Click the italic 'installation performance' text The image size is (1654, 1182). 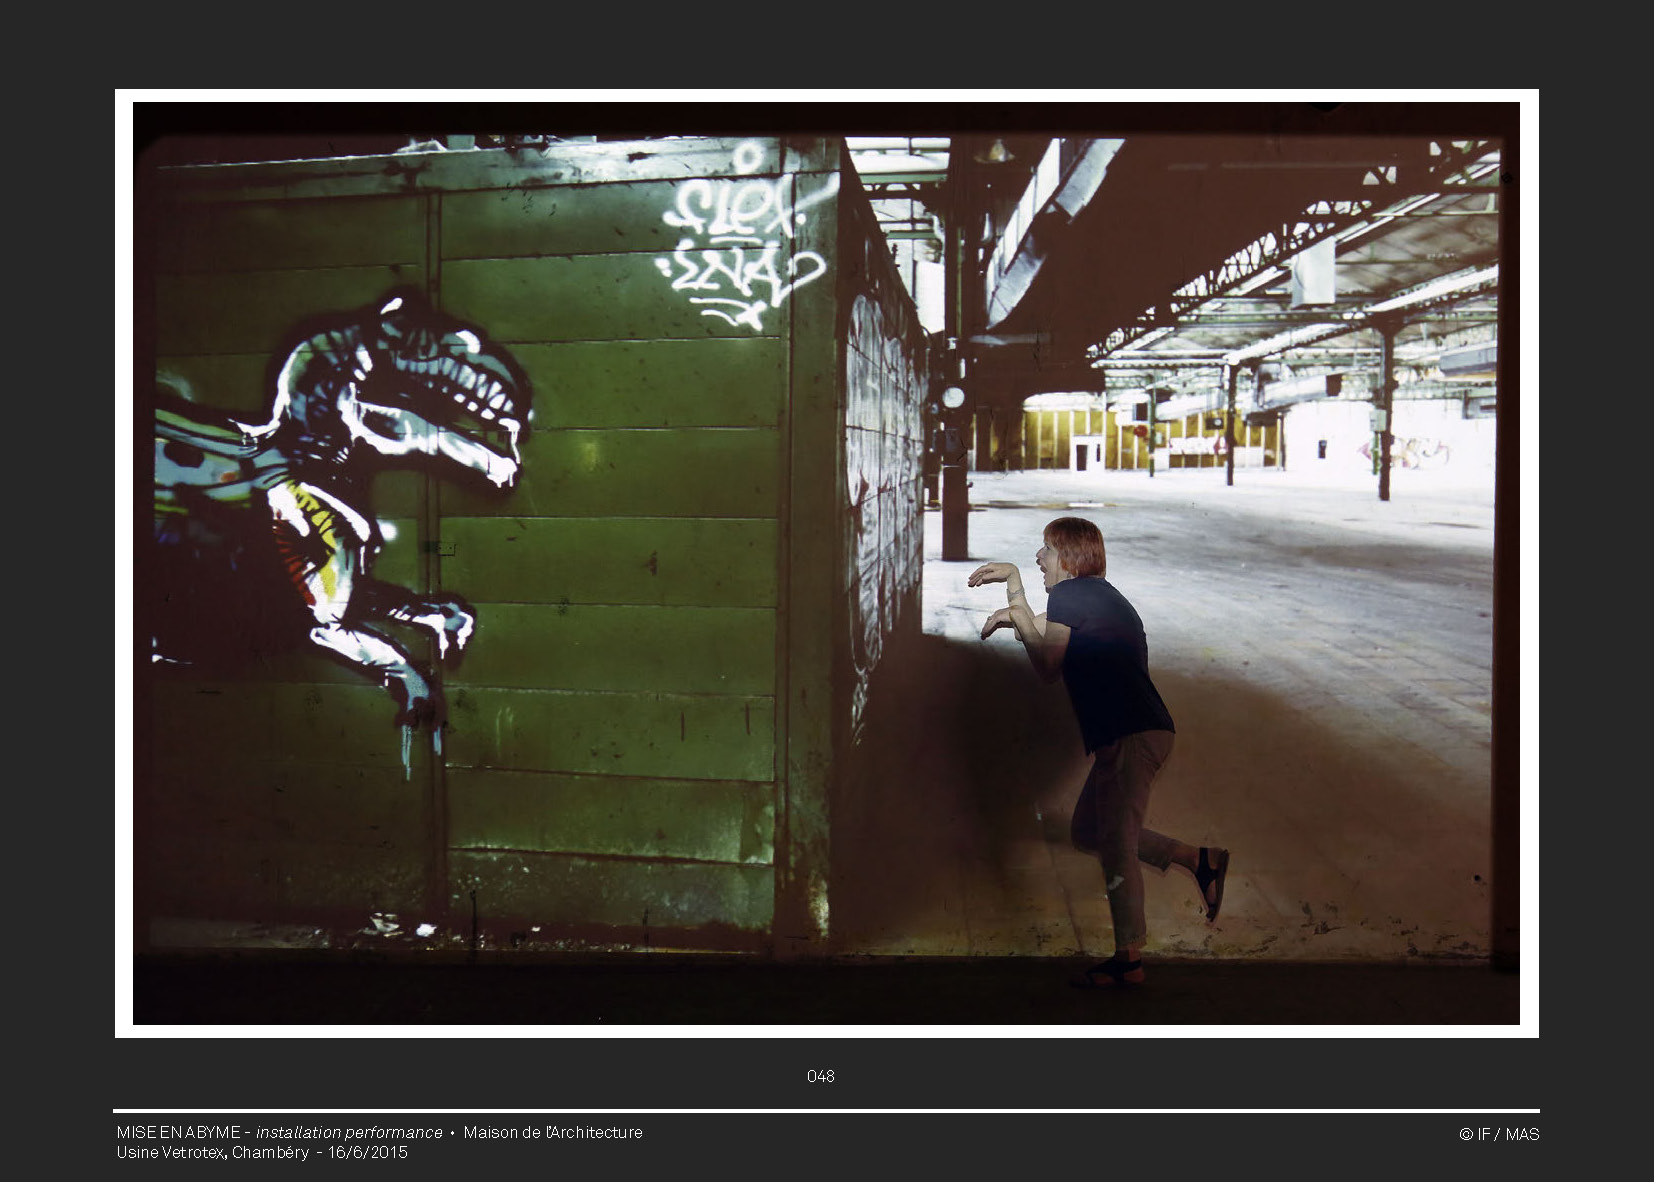[x=349, y=1132]
